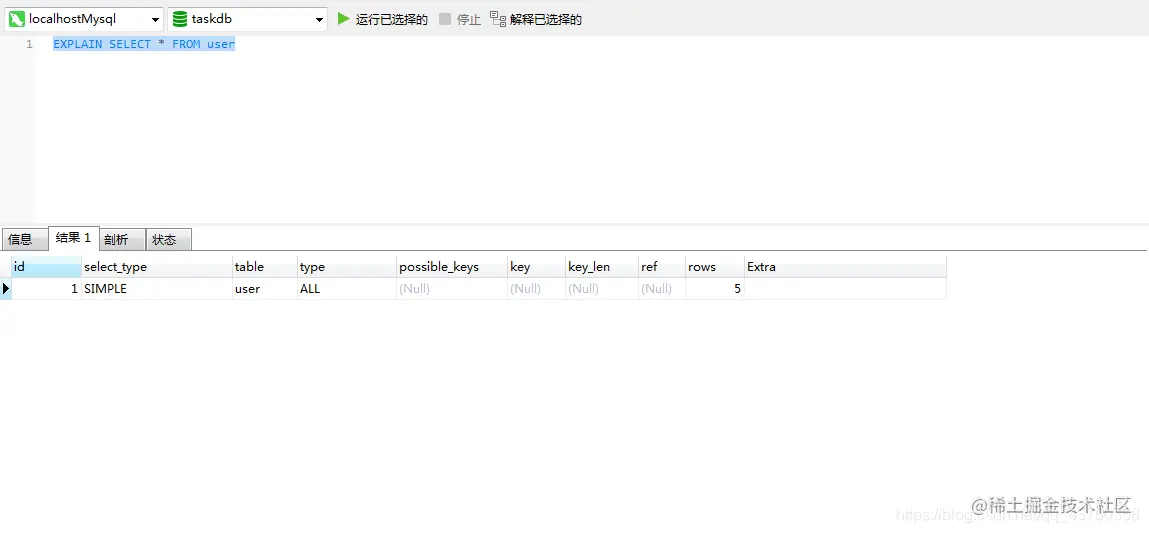
Task: Click the key_len column header
Action: pos(602,267)
